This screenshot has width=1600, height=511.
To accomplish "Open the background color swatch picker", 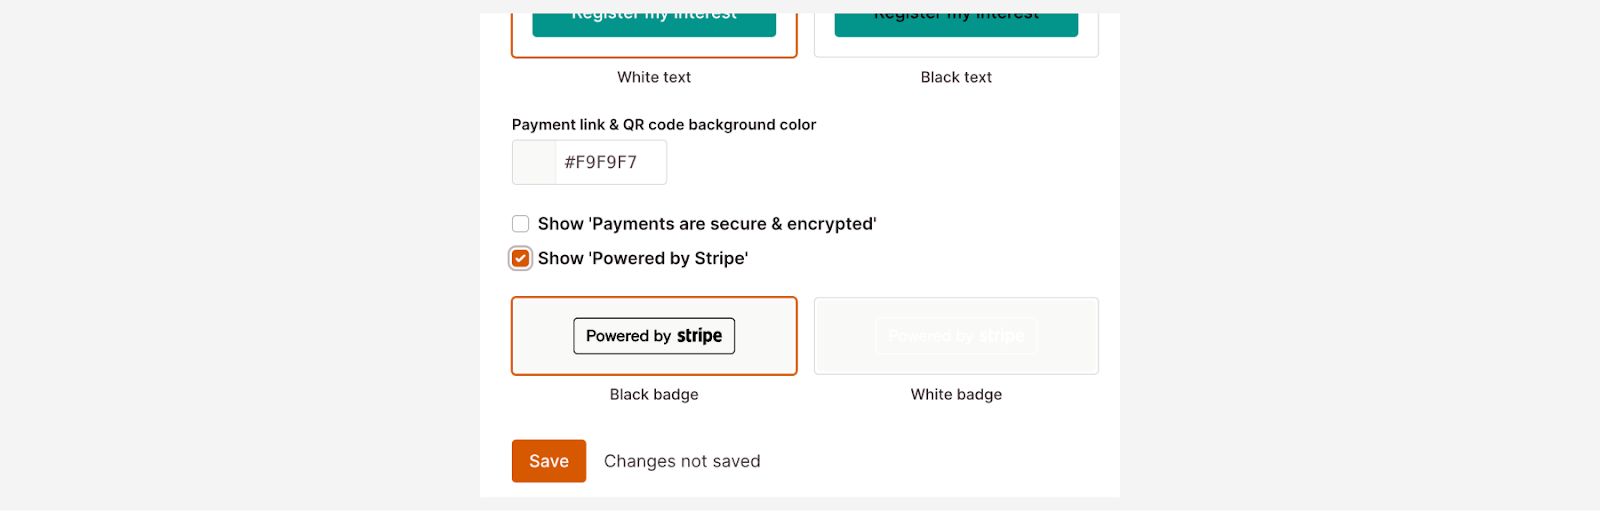I will [534, 162].
